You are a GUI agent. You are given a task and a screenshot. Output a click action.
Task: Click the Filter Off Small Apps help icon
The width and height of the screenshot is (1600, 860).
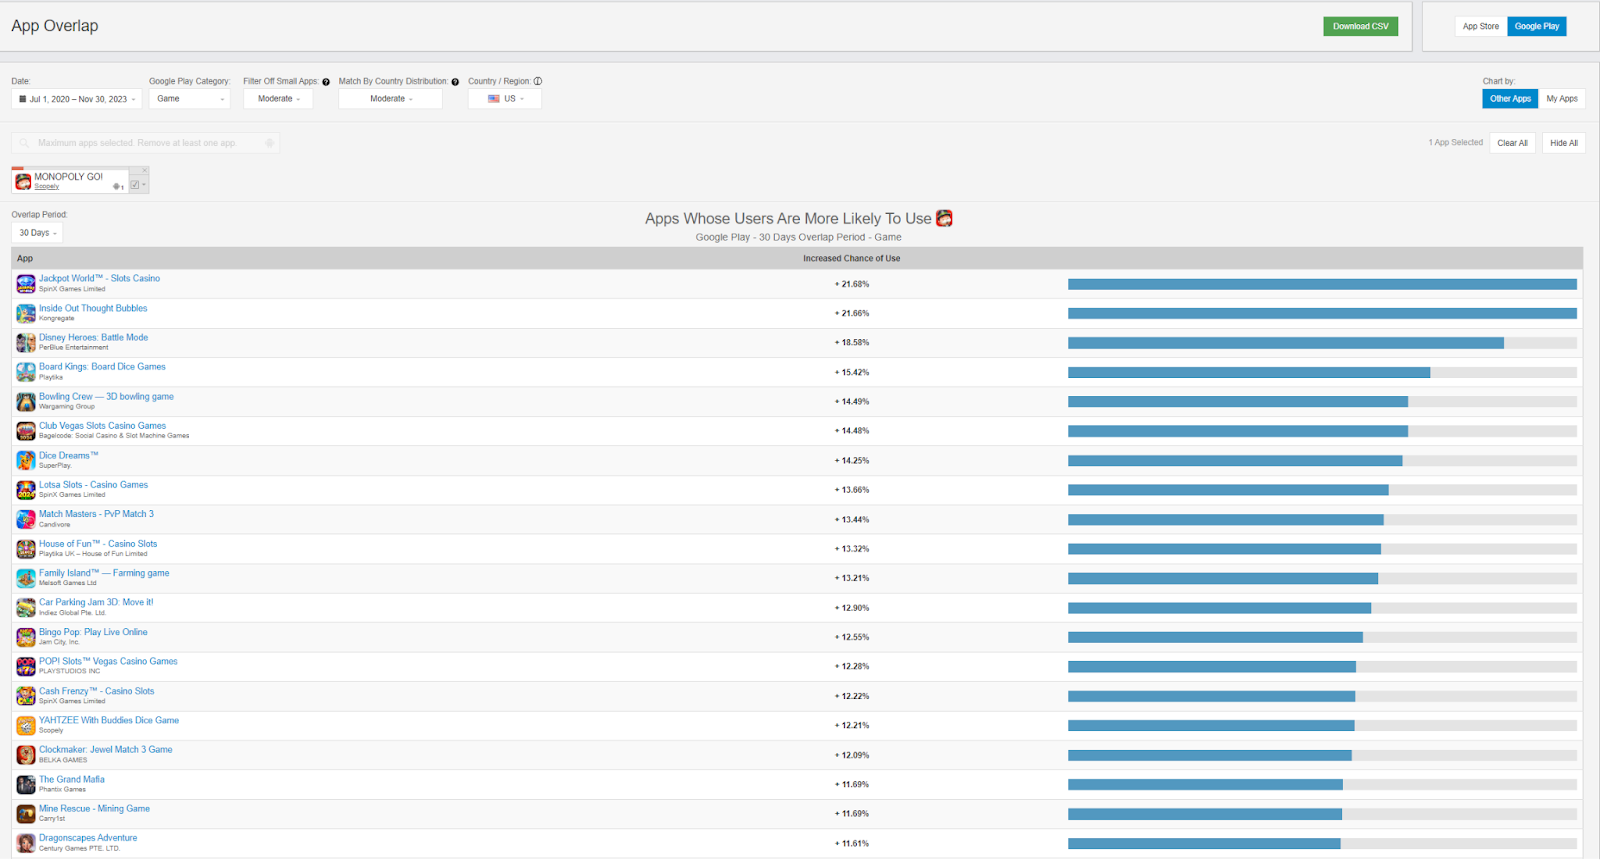326,82
